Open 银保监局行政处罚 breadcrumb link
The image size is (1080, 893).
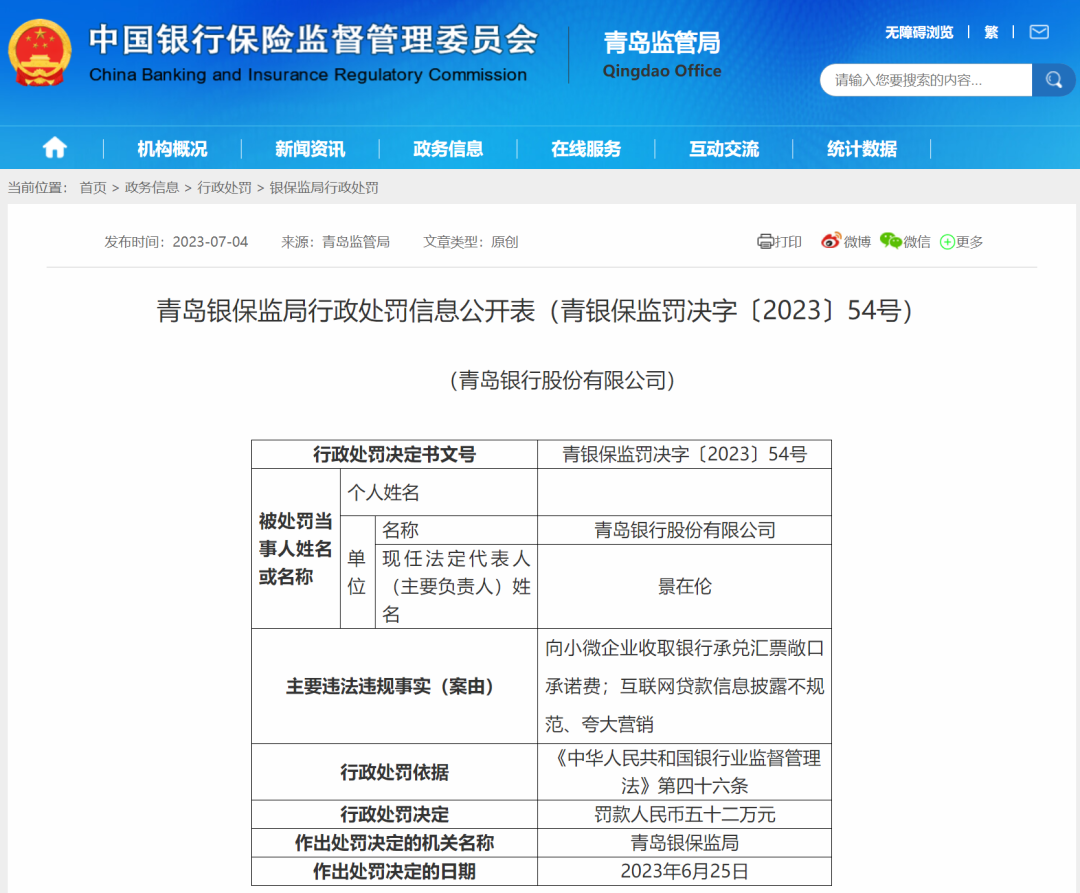pos(324,188)
